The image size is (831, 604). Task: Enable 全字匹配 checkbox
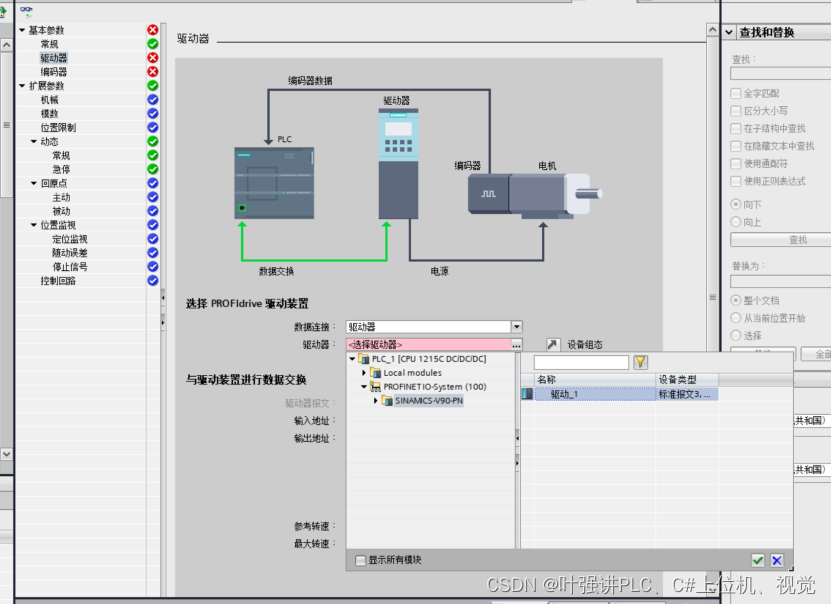coord(736,93)
